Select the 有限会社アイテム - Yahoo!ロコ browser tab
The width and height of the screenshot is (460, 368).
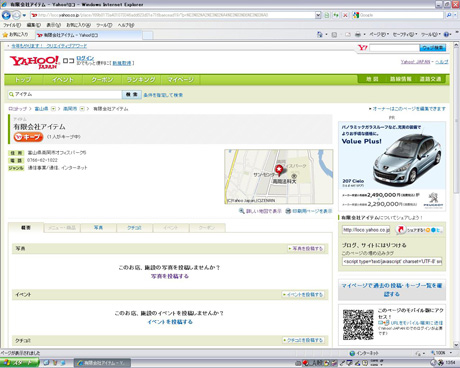[88, 35]
